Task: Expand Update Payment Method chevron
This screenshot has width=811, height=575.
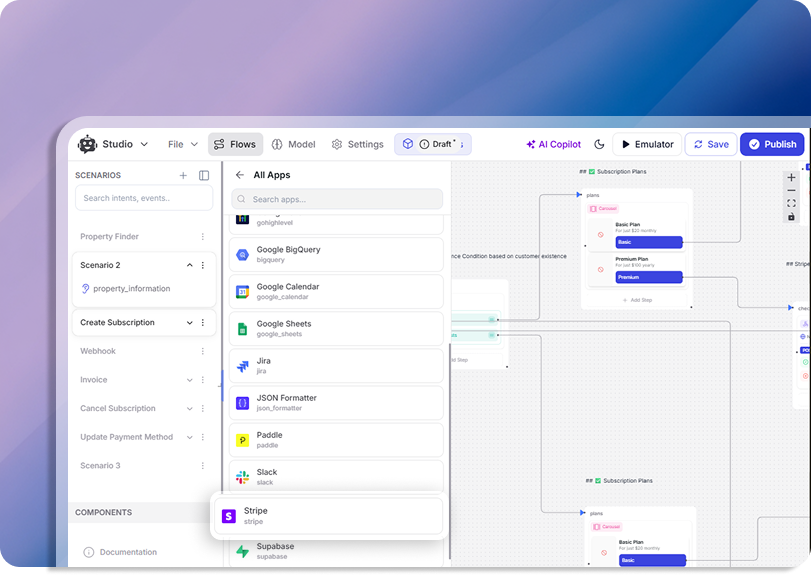Action: tap(189, 437)
